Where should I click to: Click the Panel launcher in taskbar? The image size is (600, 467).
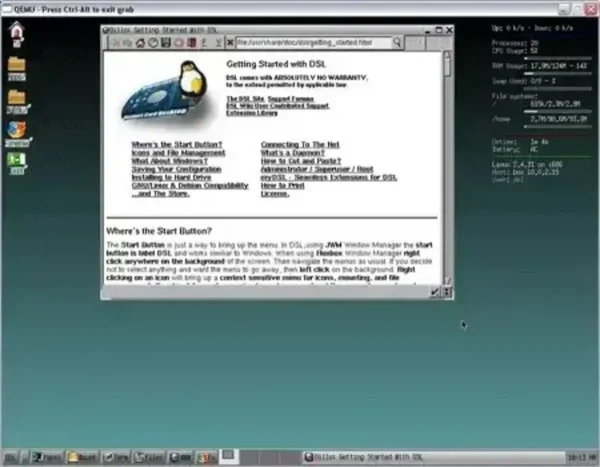pos(47,457)
